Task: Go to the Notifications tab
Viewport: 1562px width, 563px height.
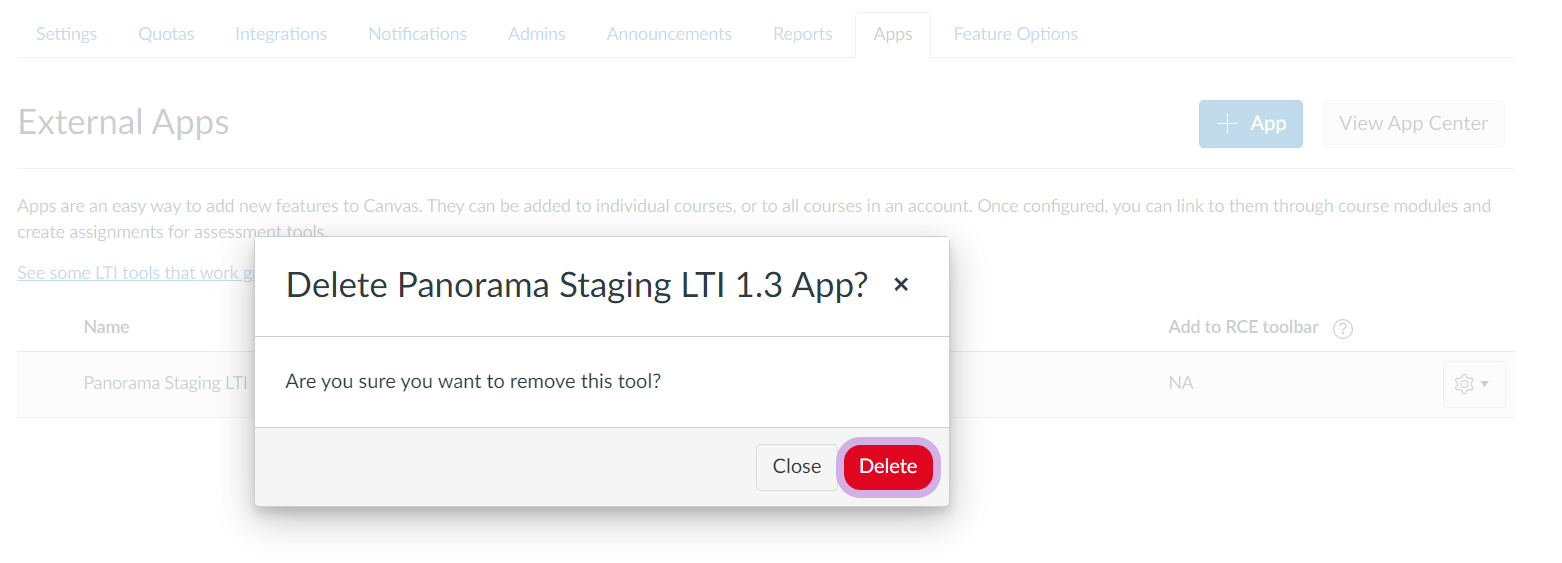Action: click(417, 34)
